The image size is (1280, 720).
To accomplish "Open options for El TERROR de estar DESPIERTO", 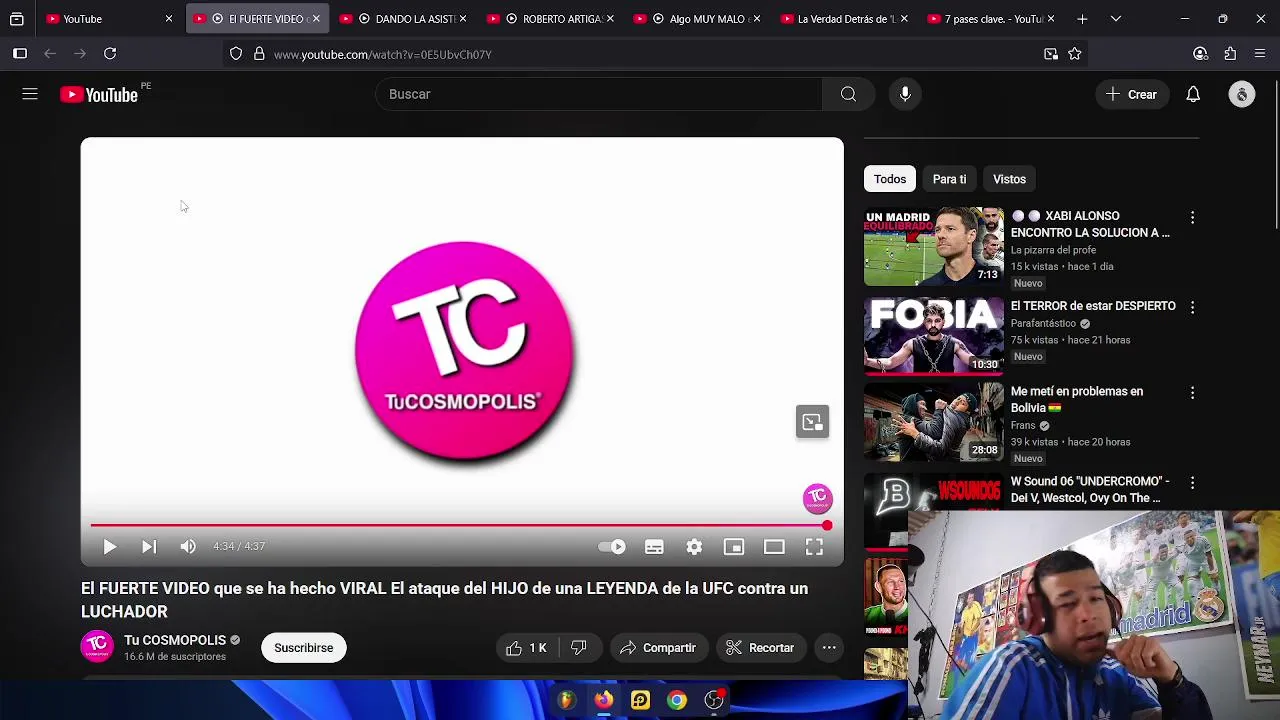I will point(1192,308).
